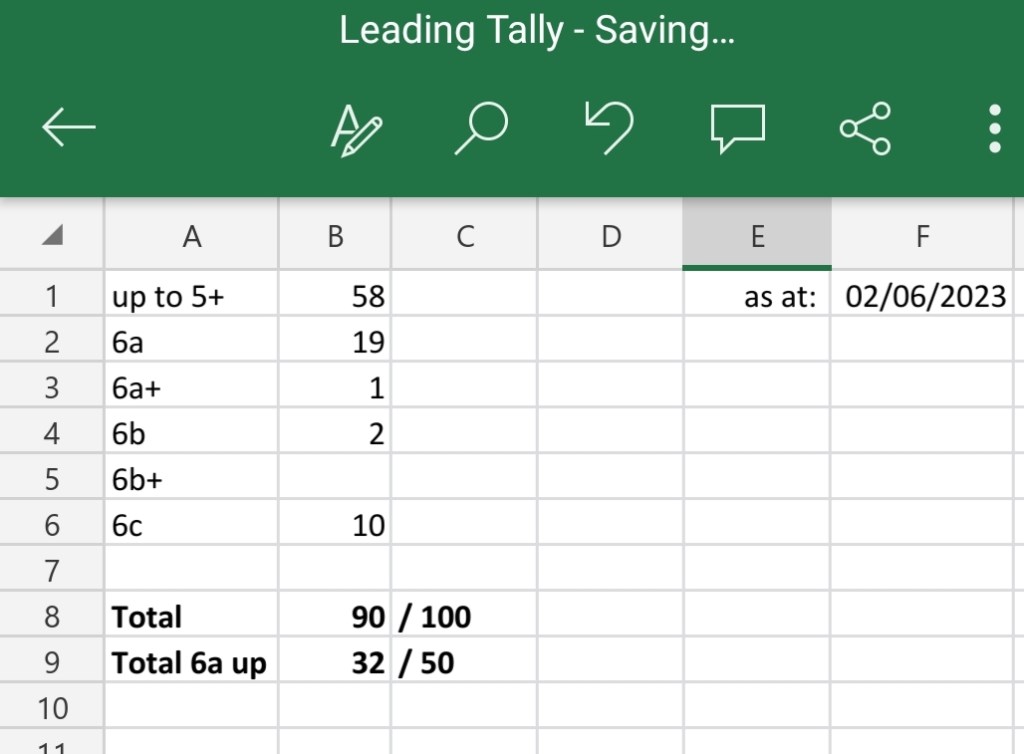
Task: Open the edit pencil tool
Action: pos(356,130)
